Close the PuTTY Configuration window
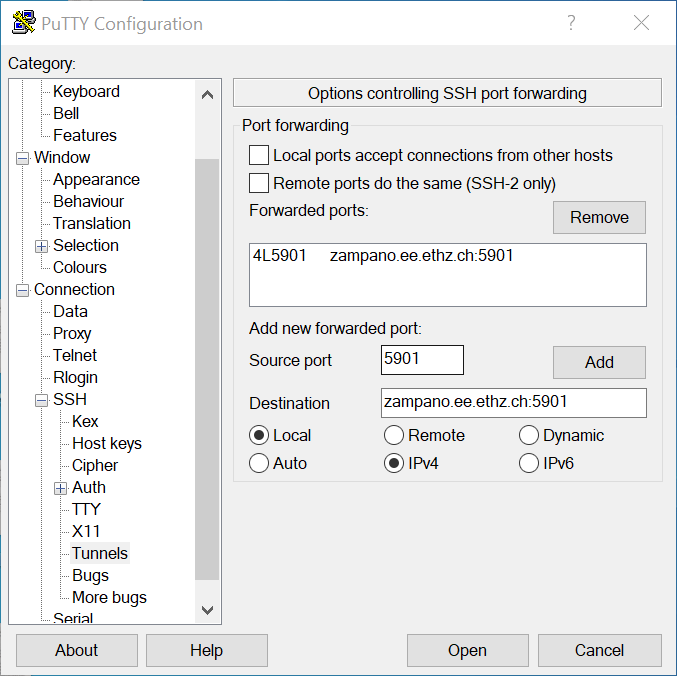 tap(641, 22)
